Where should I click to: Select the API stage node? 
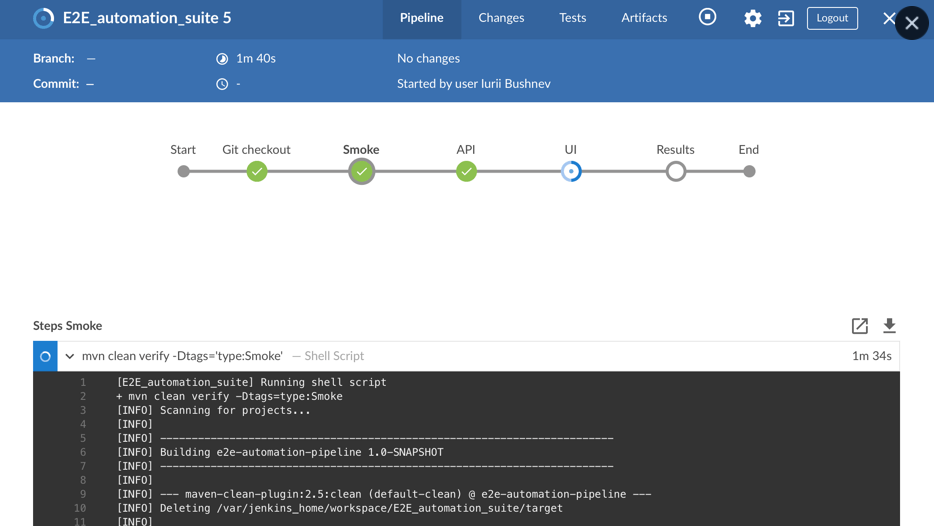tap(466, 171)
